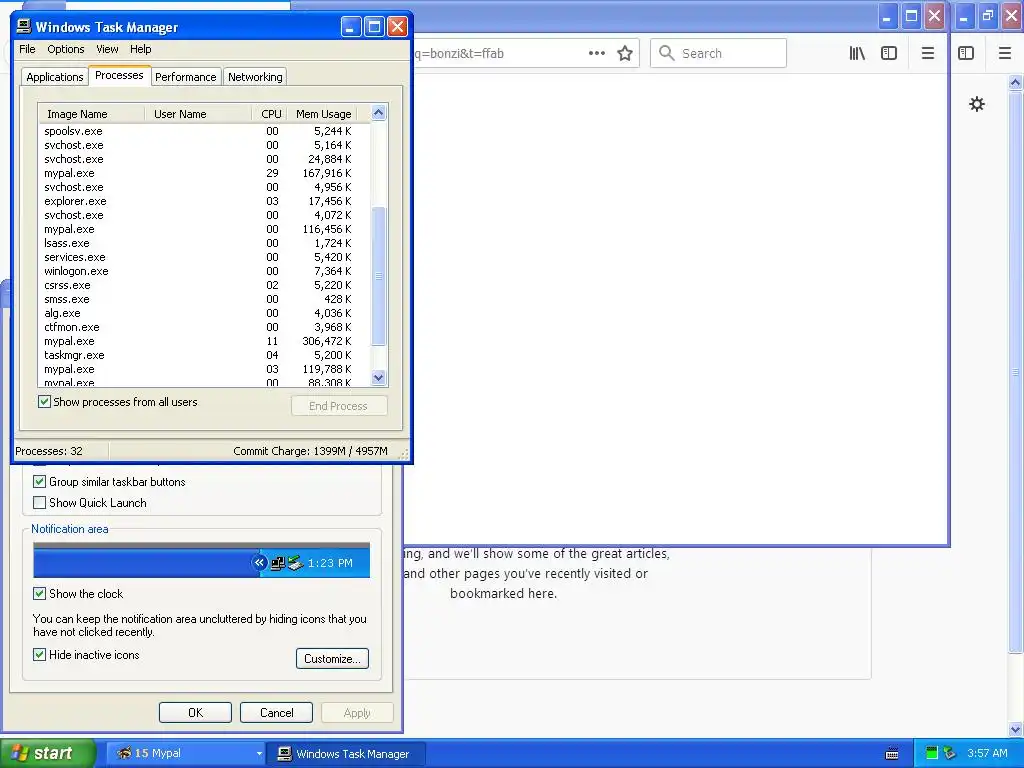Select svchost.exe row using 24,884 K
This screenshot has width=1024, height=768.
coord(204,159)
